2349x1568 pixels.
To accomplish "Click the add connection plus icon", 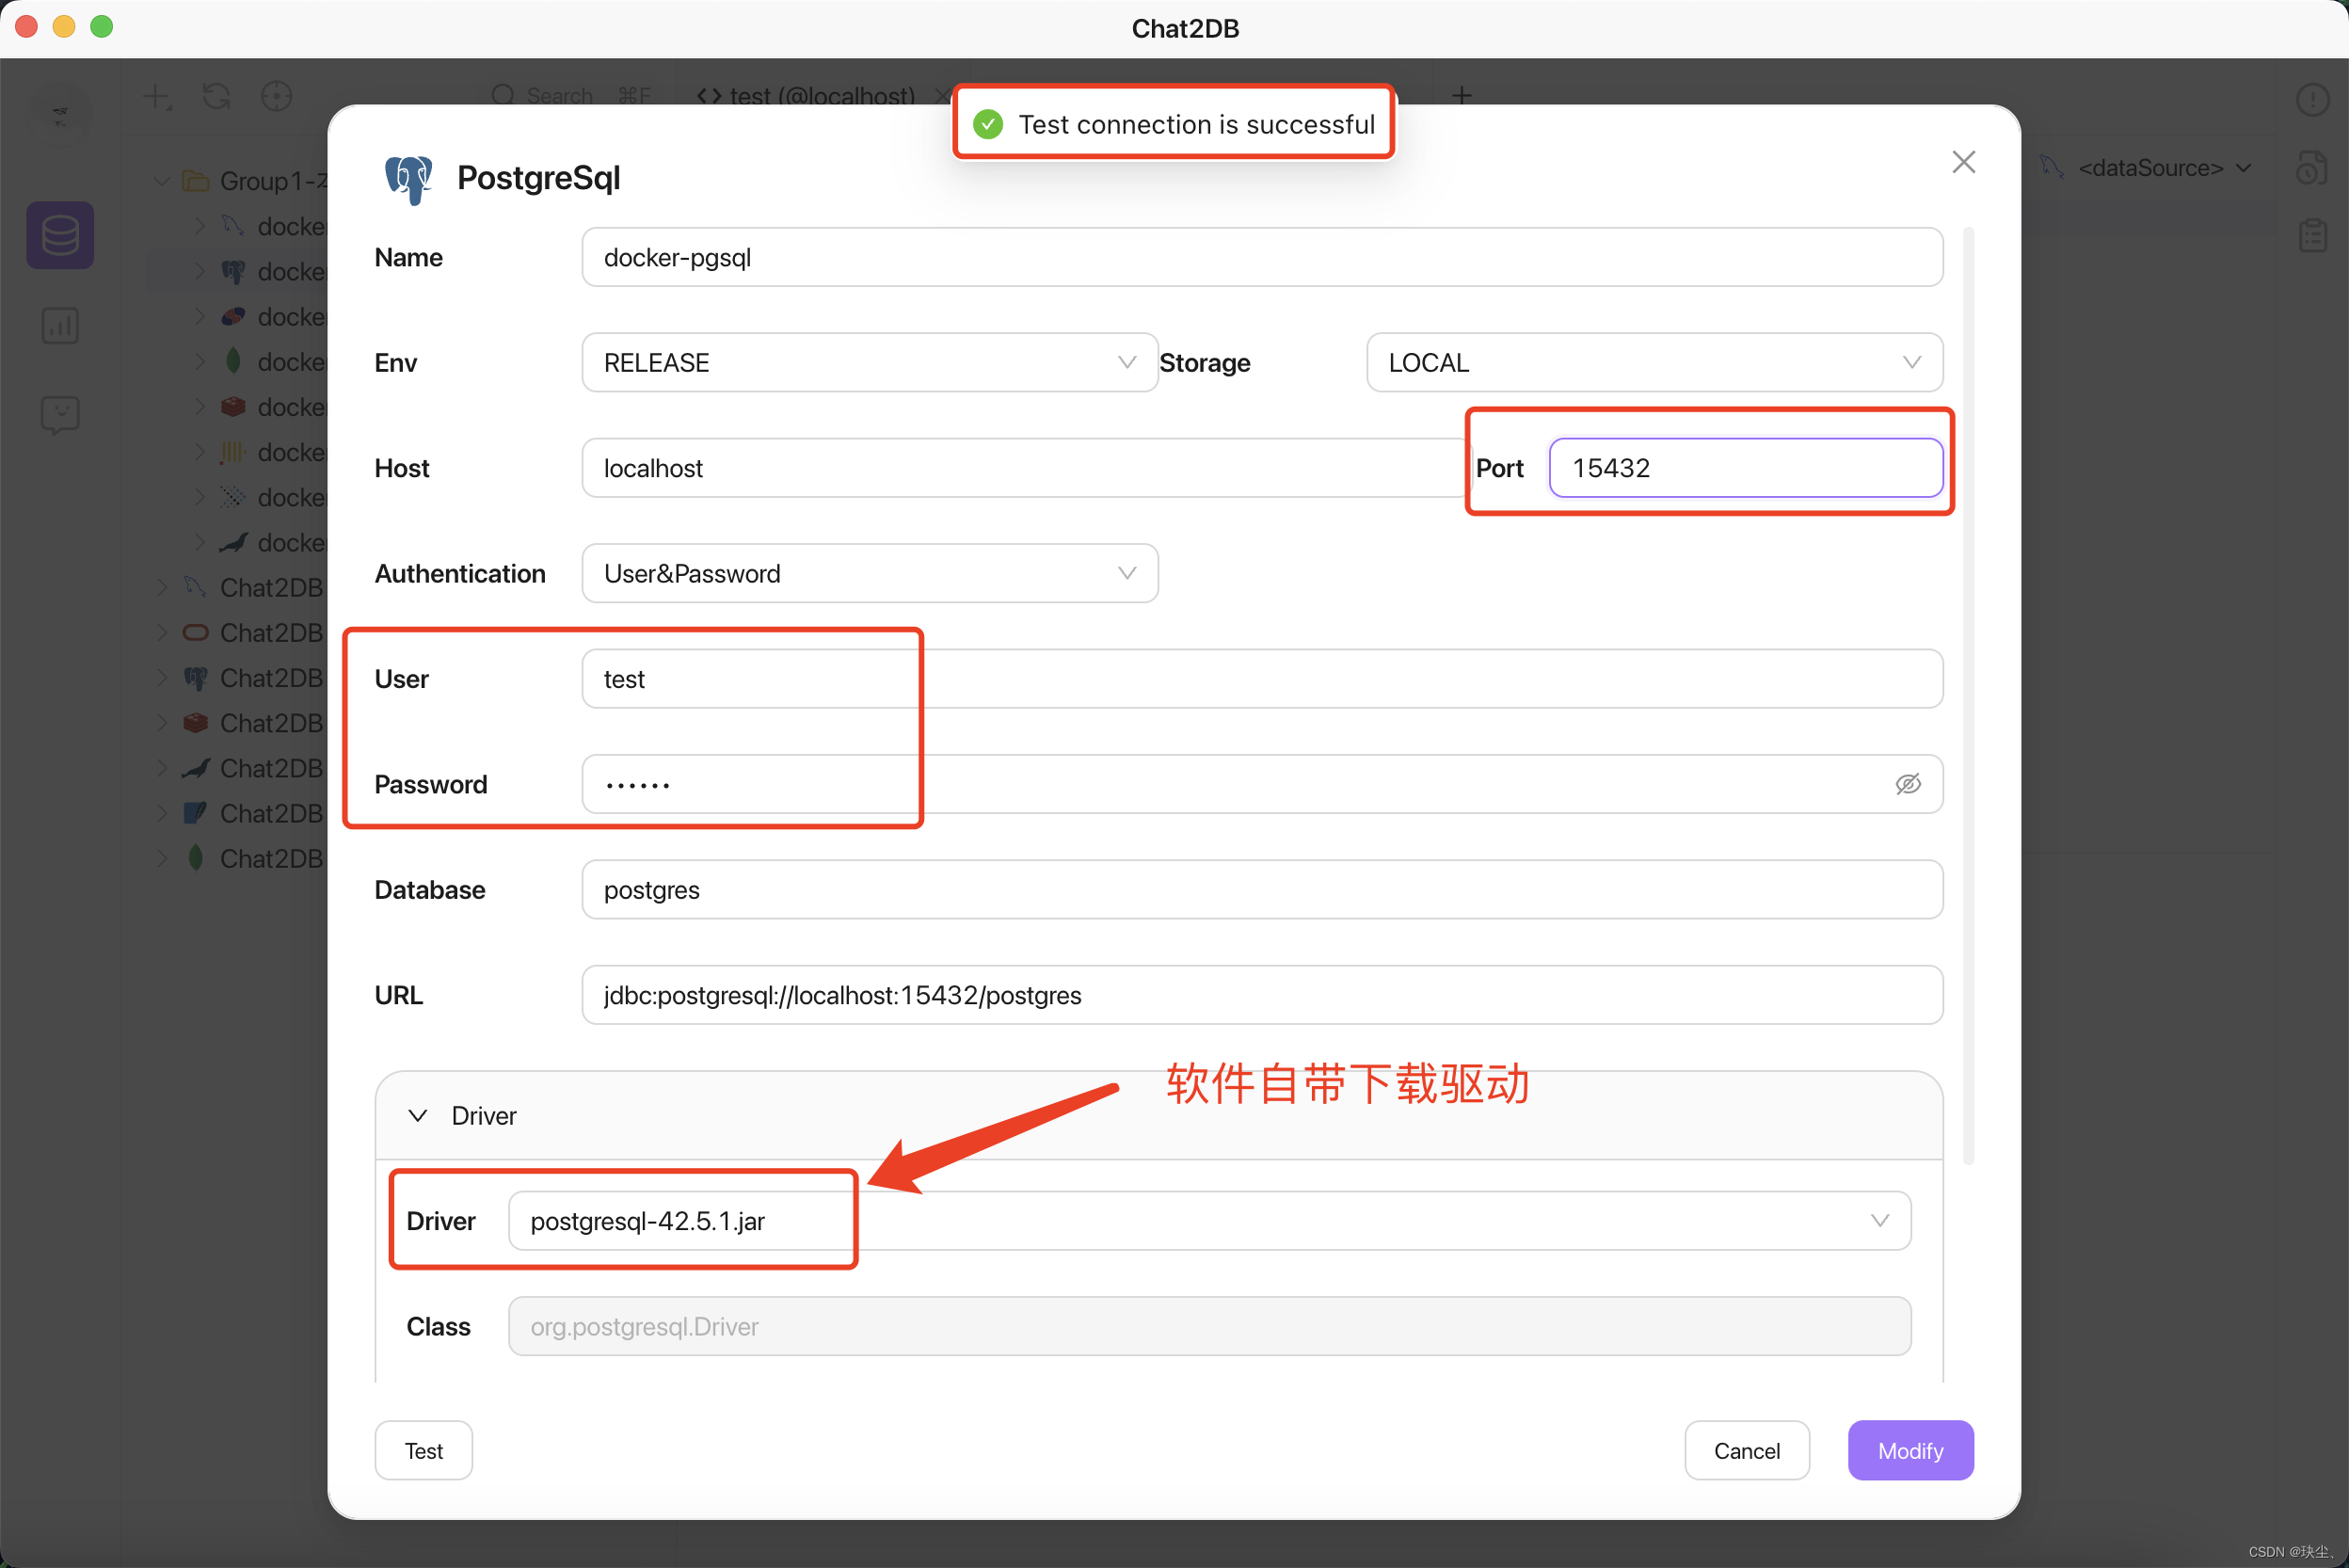I will click(x=157, y=97).
